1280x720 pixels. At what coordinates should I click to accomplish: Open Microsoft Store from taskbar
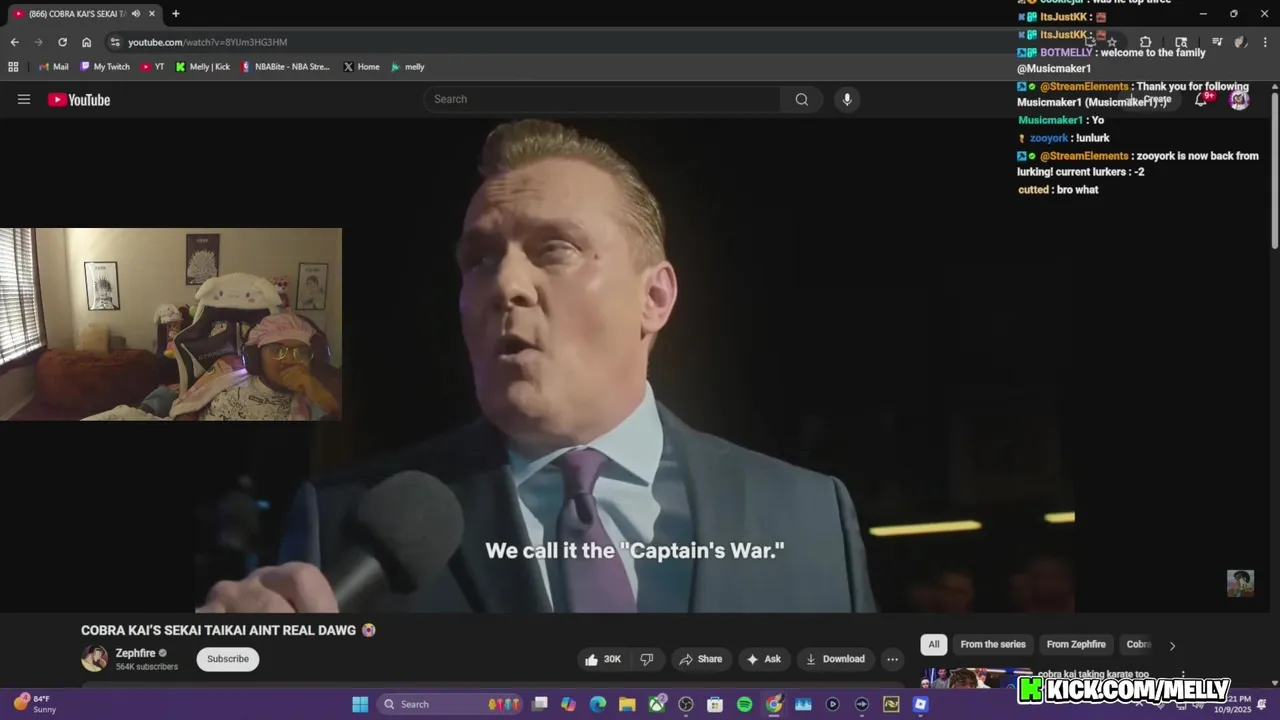715,704
